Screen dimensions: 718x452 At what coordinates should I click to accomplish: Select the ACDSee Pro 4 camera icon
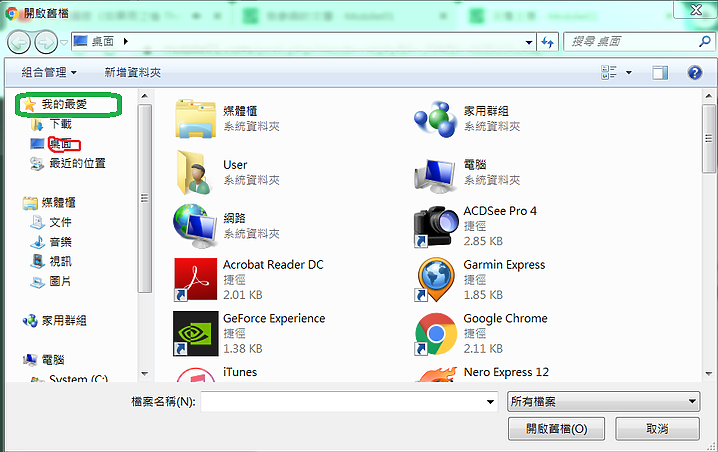(436, 227)
